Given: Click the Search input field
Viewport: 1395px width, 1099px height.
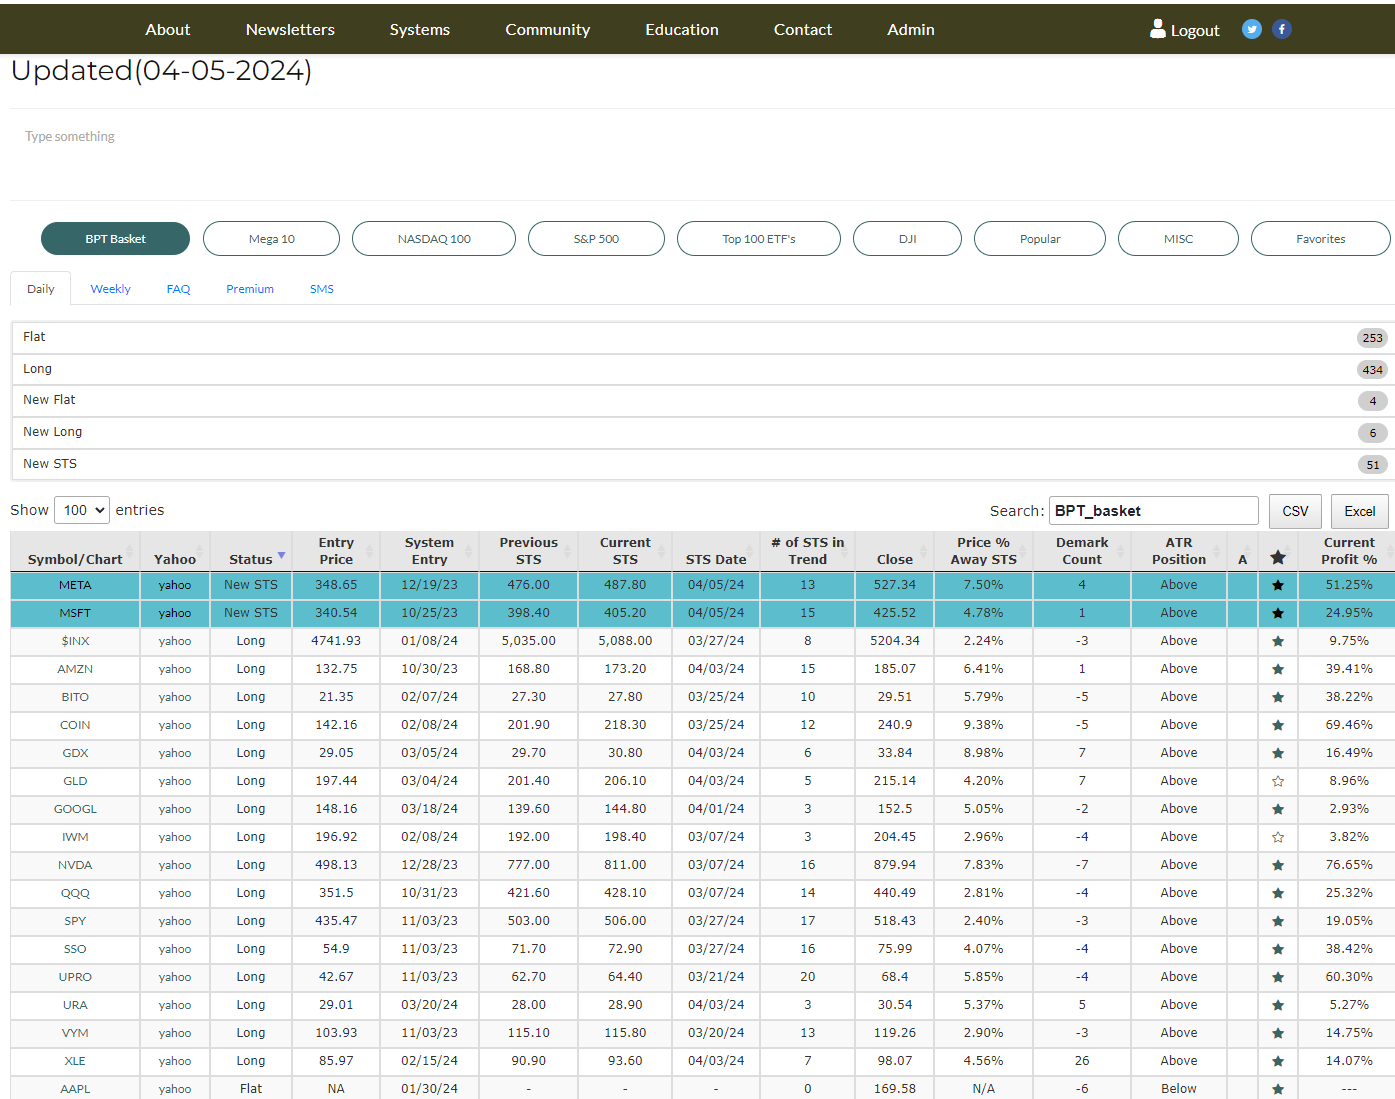Looking at the screenshot, I should click(1153, 511).
